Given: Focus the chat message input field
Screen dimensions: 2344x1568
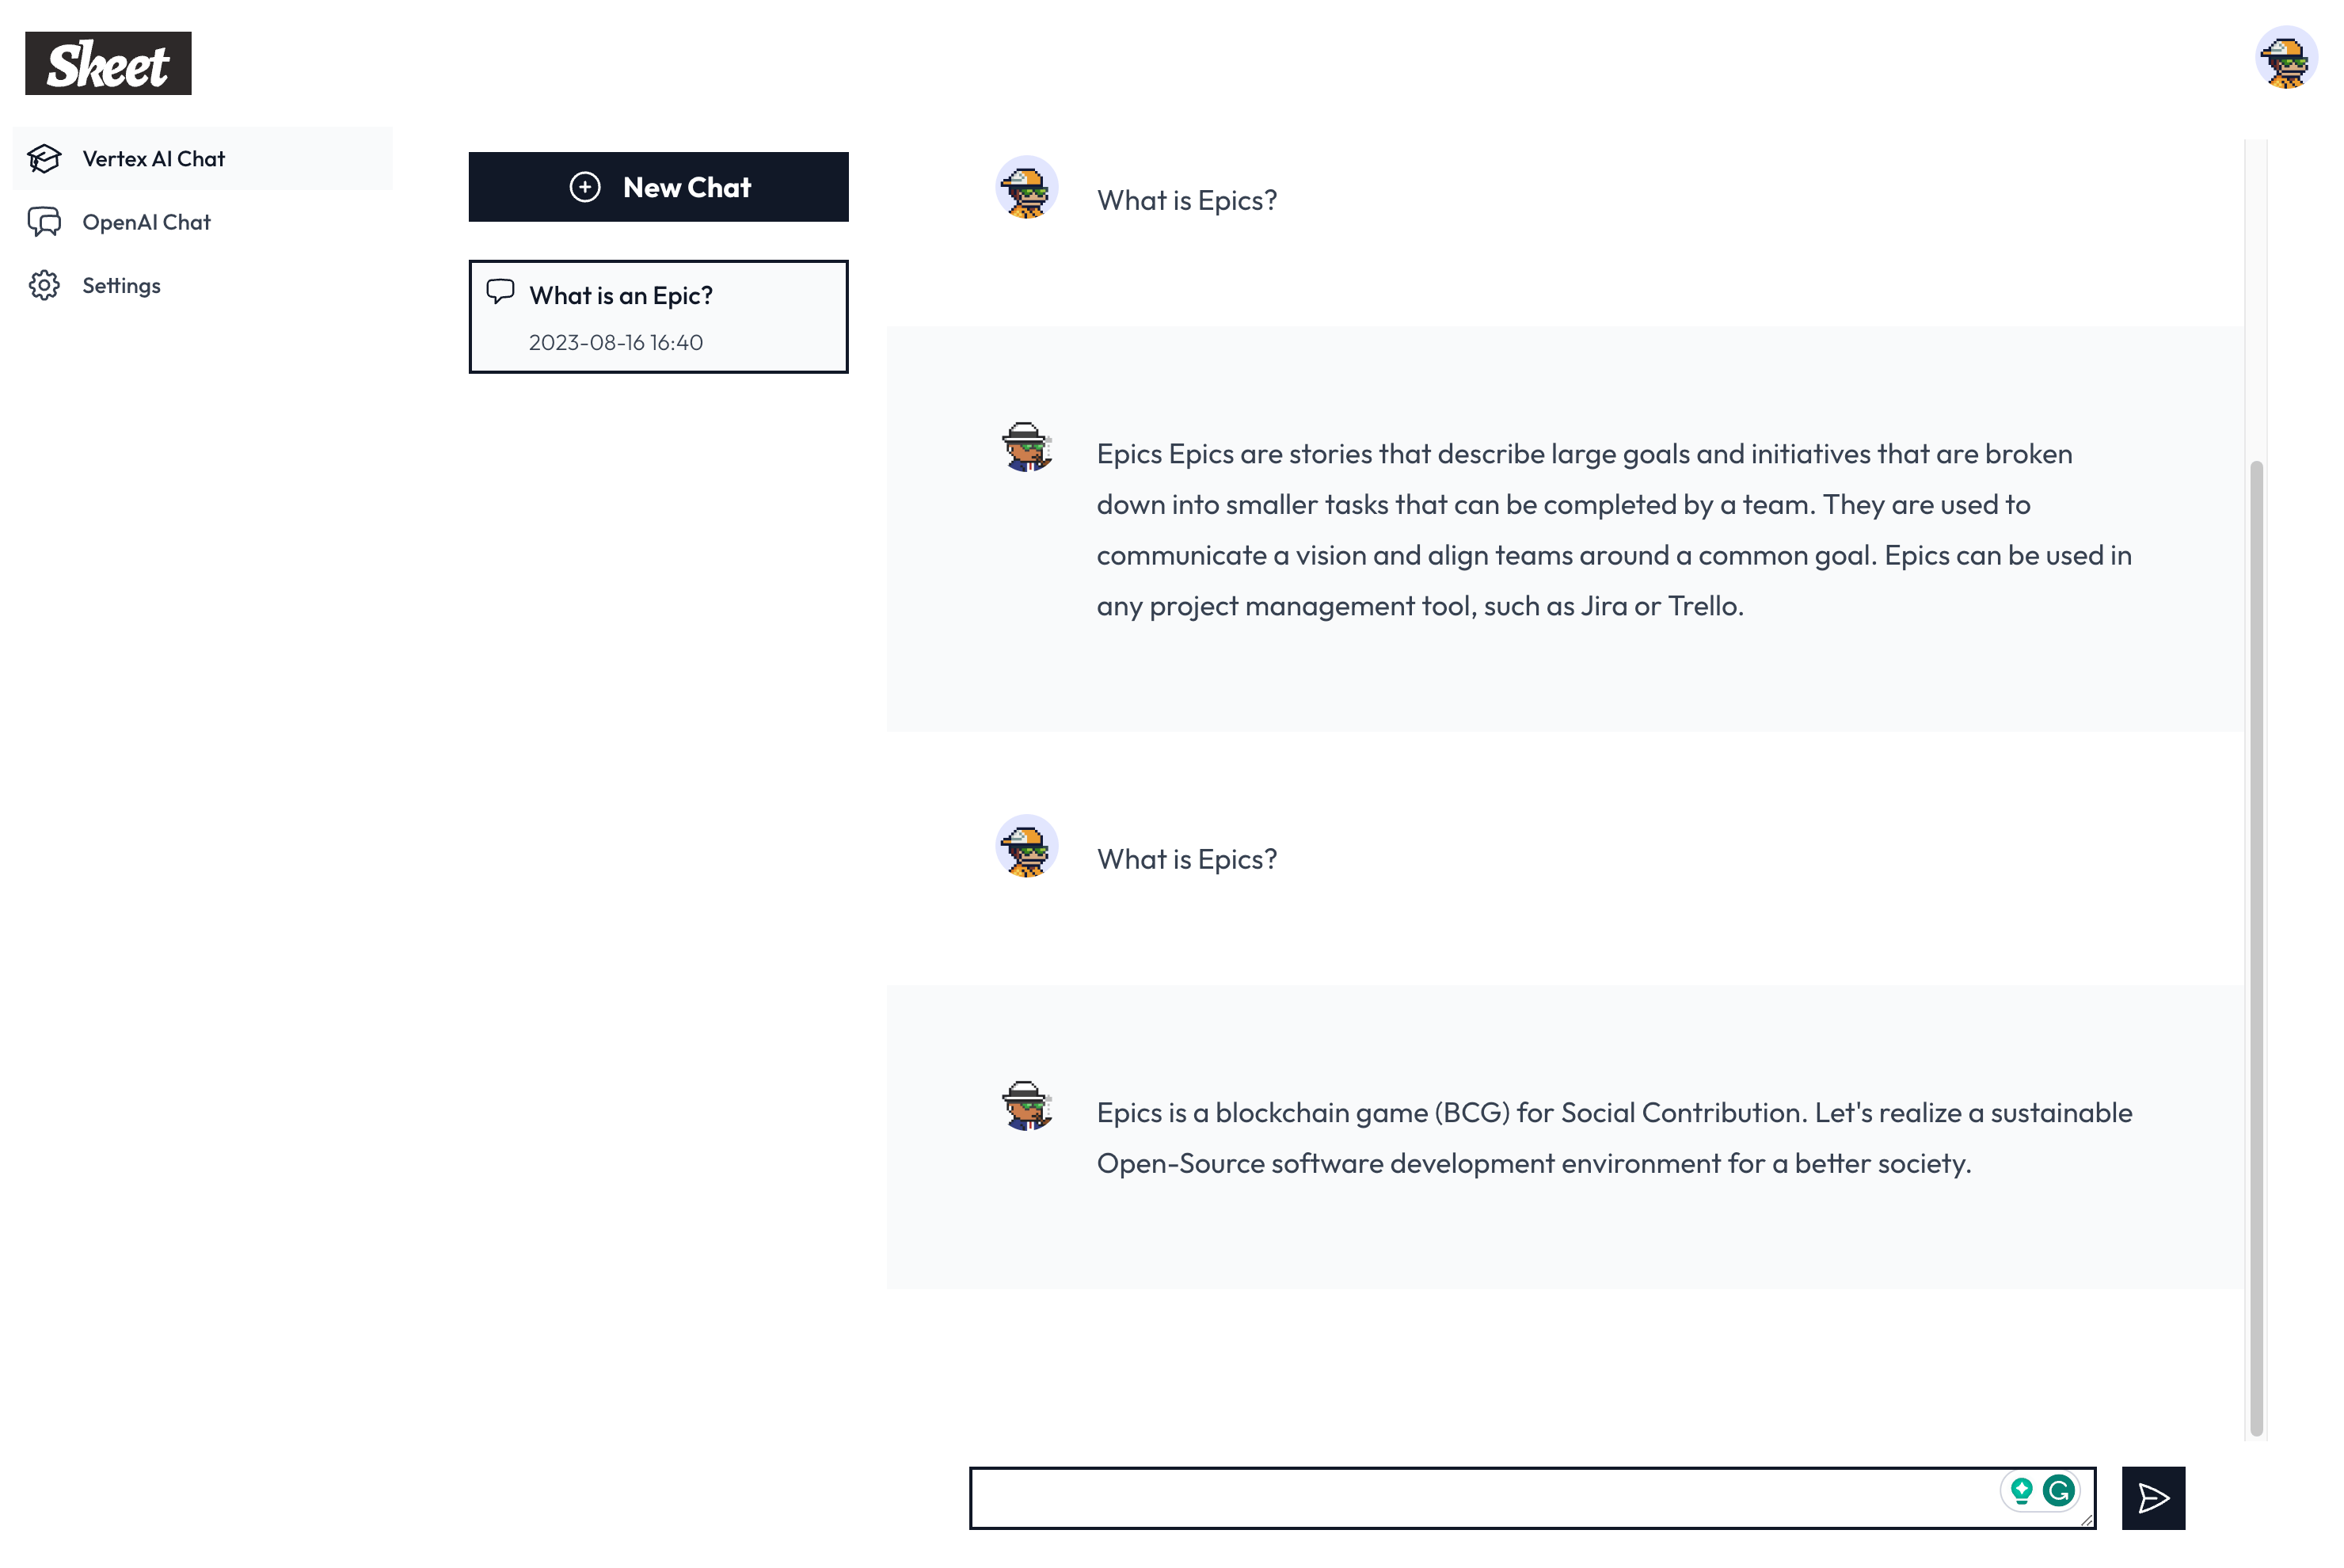Looking at the screenshot, I should tap(1480, 1497).
